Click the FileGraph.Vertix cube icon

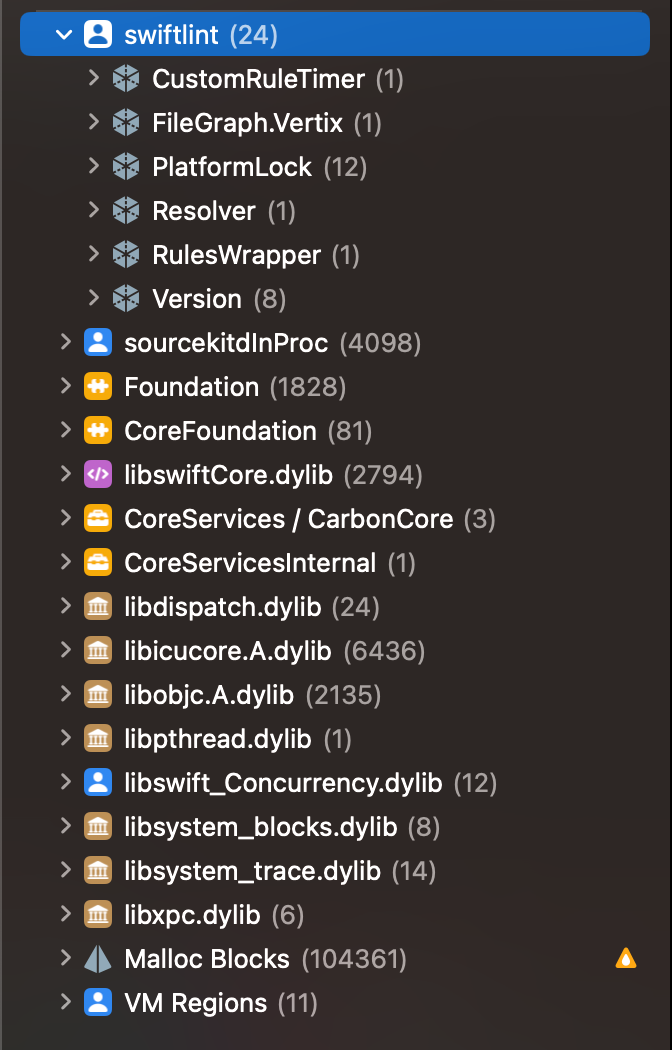tap(126, 123)
